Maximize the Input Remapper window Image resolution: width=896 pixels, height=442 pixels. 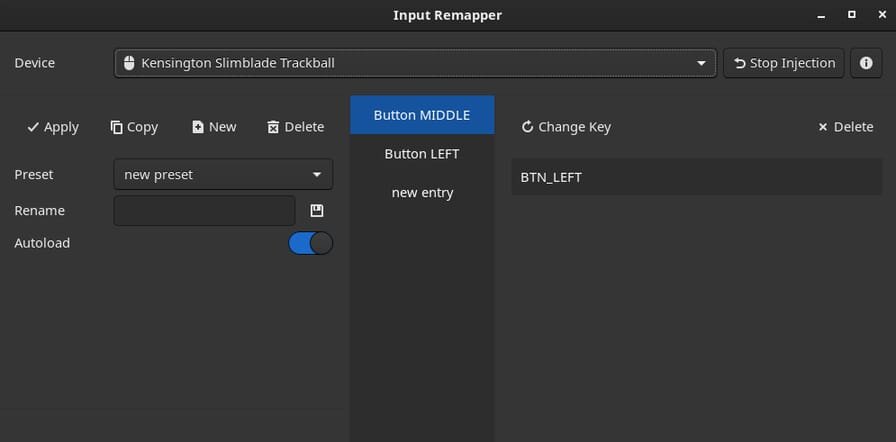852,14
